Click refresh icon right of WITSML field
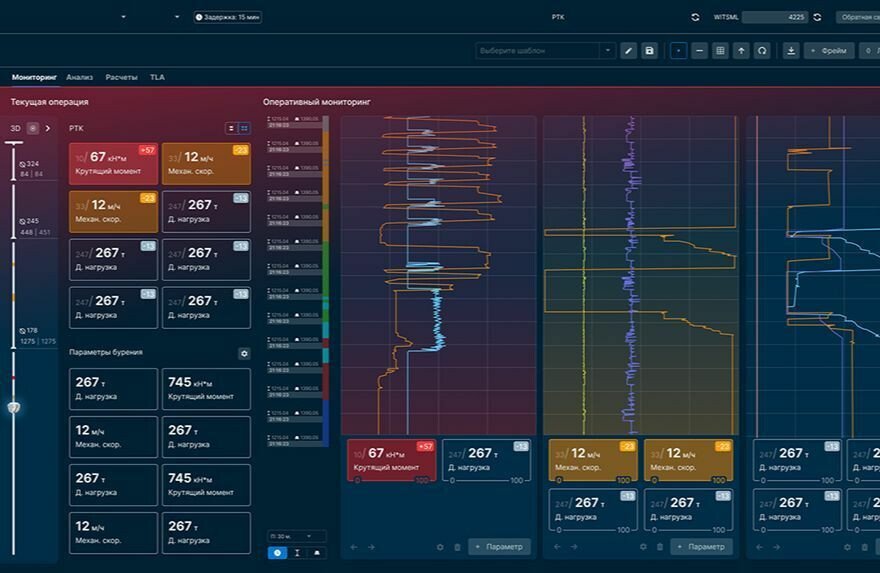 [x=817, y=17]
